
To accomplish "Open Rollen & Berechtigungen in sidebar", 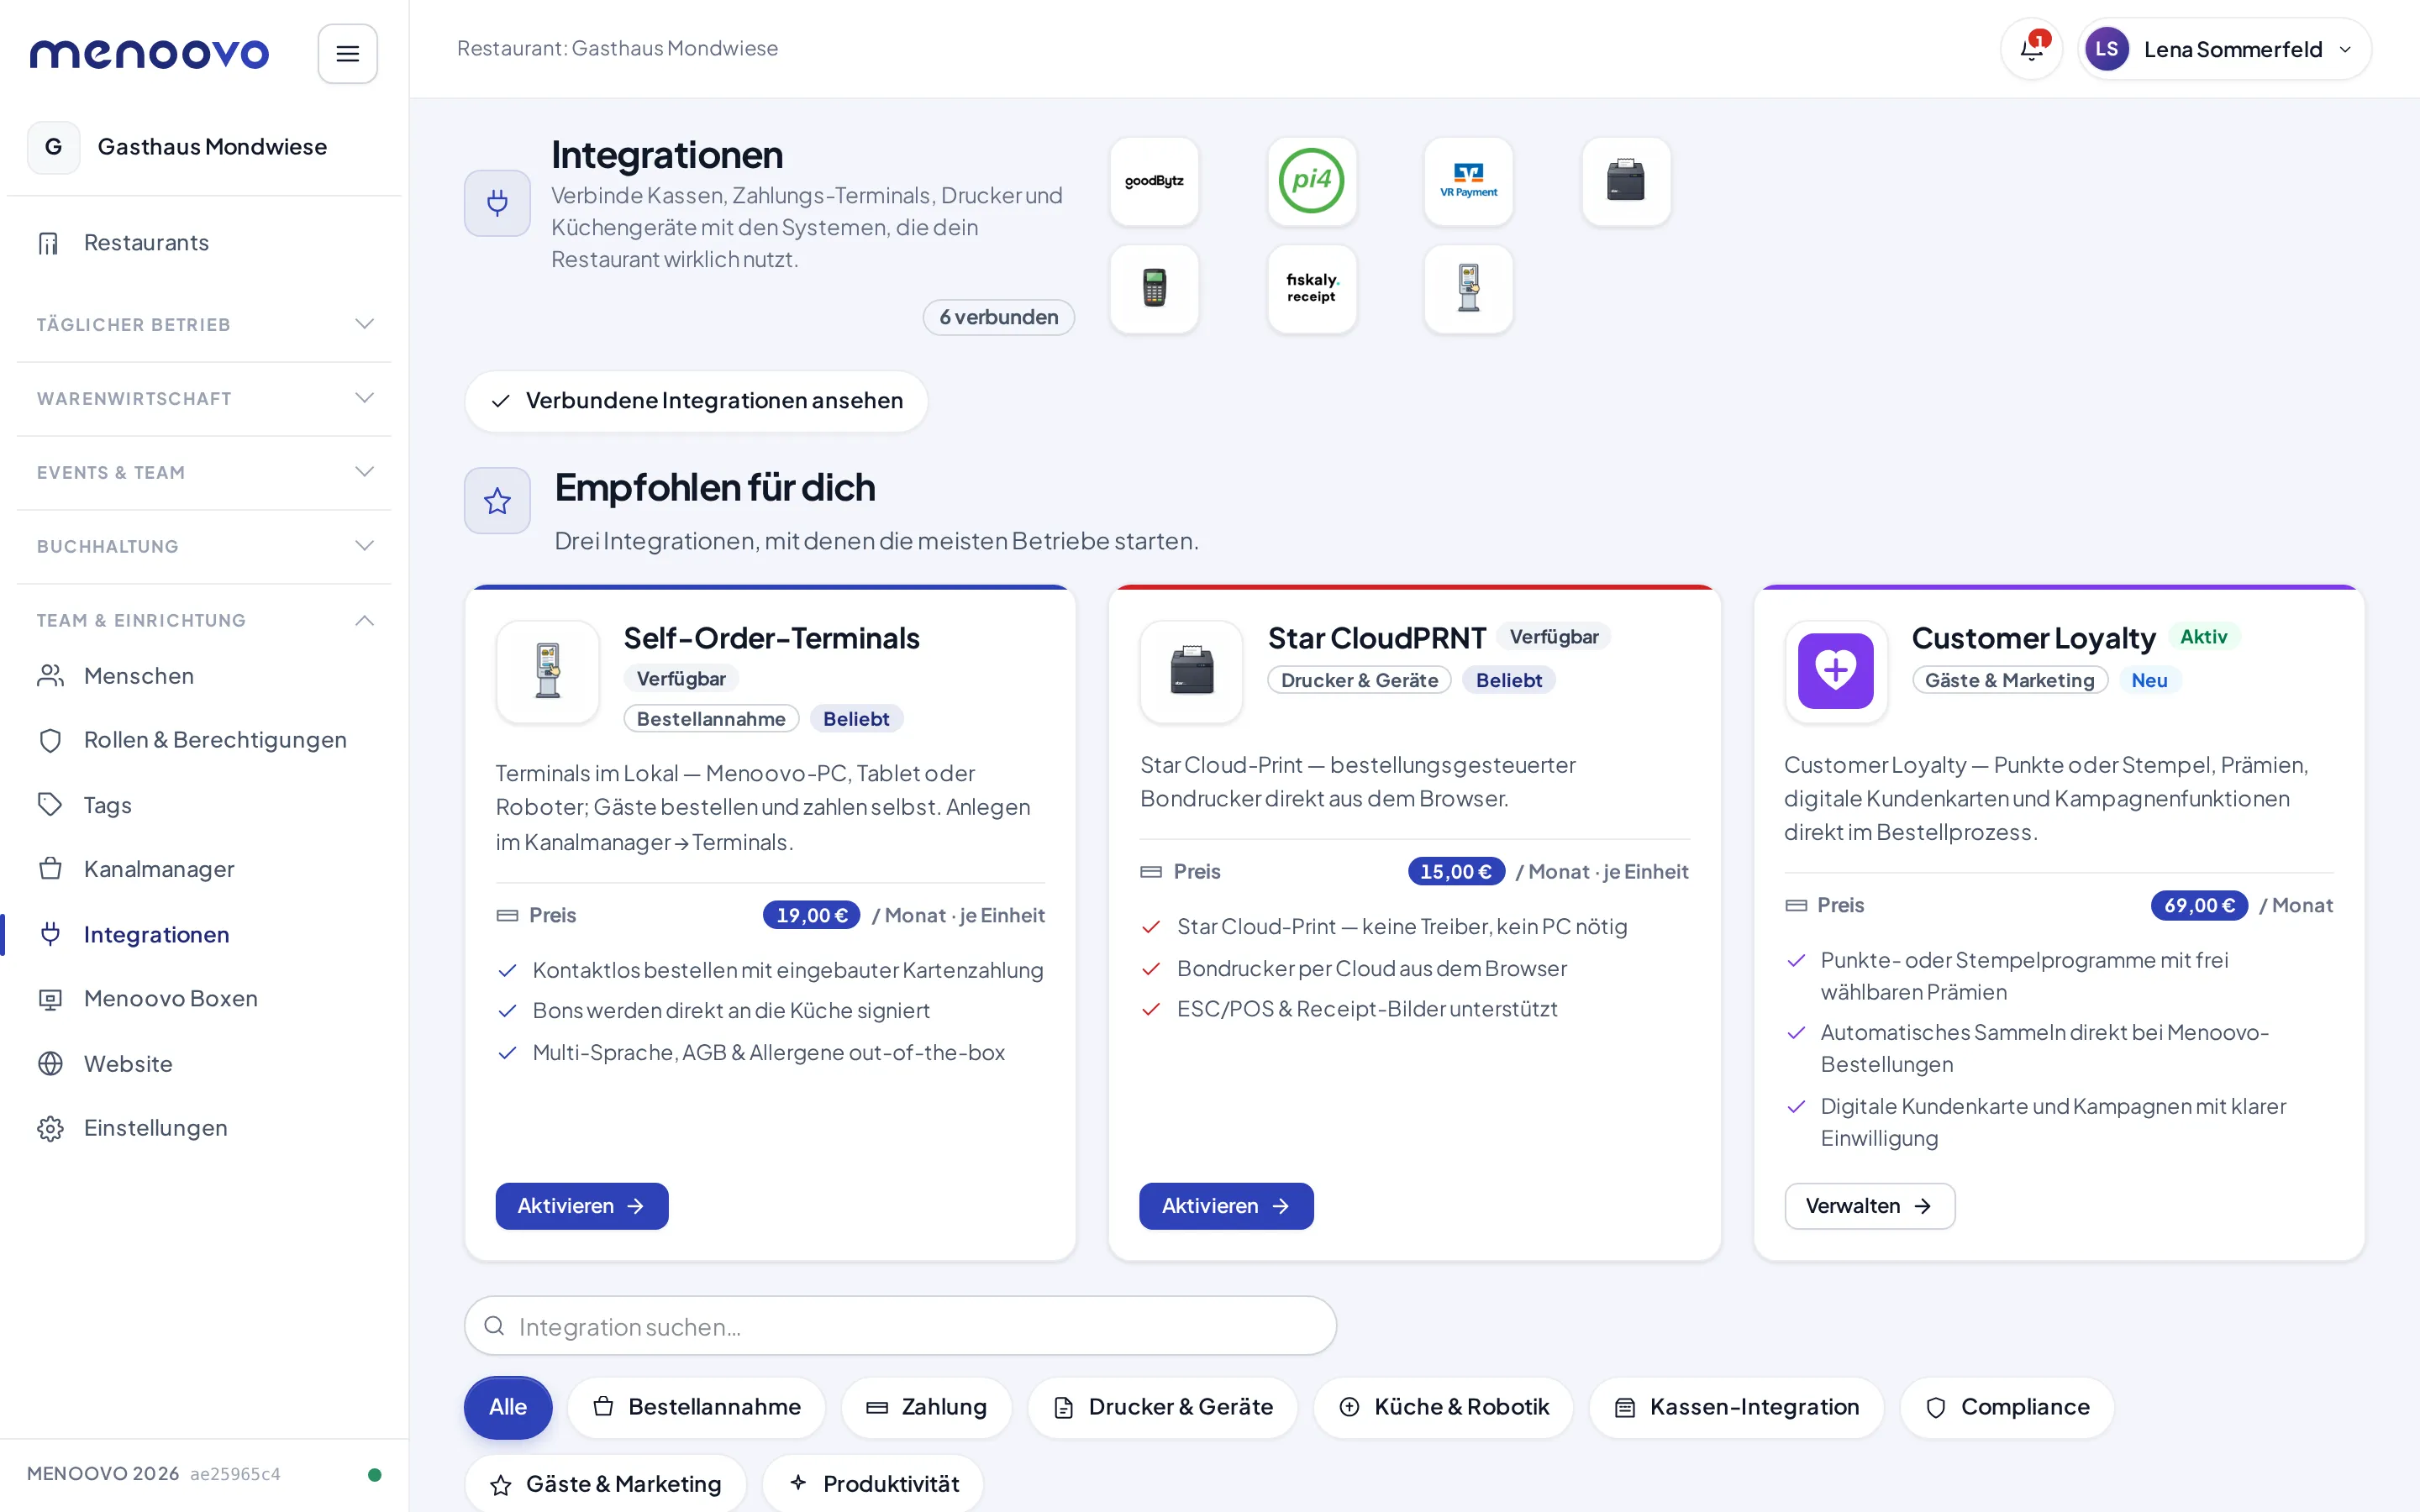I will [204, 740].
